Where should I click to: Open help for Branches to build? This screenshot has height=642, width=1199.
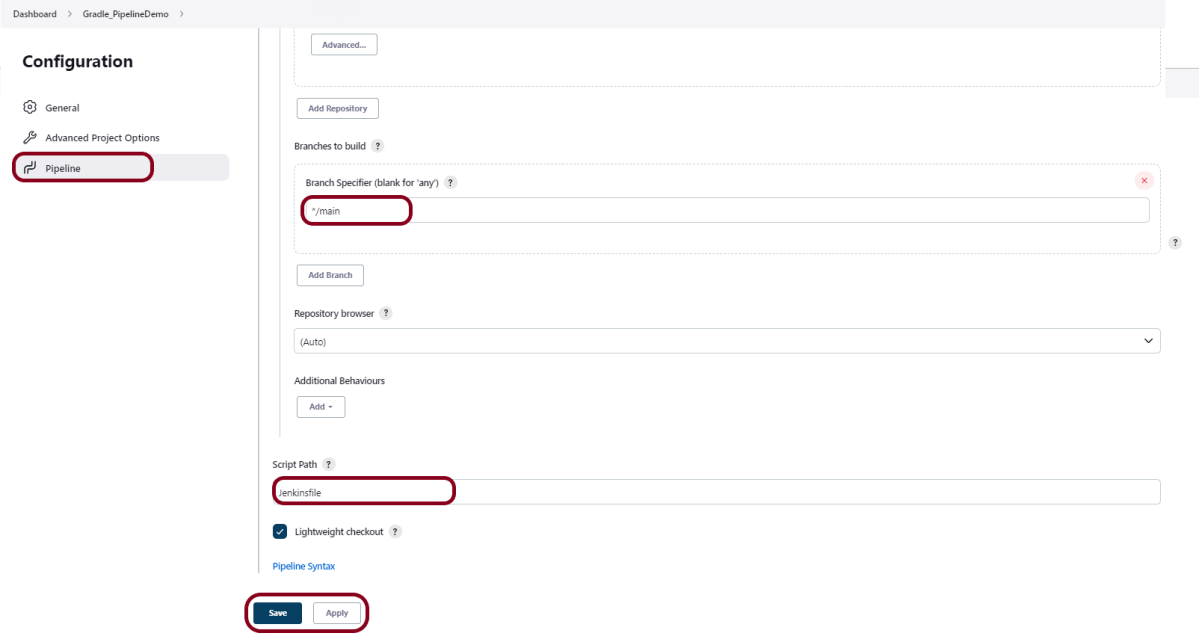[x=377, y=146]
